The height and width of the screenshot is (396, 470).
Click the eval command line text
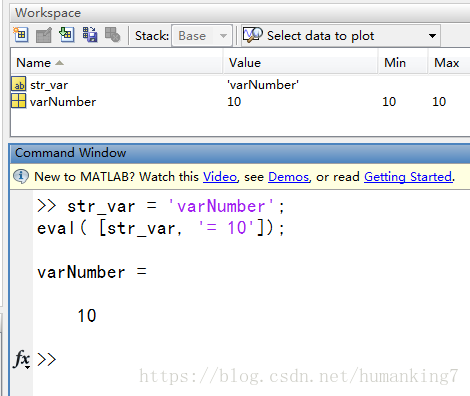(161, 228)
